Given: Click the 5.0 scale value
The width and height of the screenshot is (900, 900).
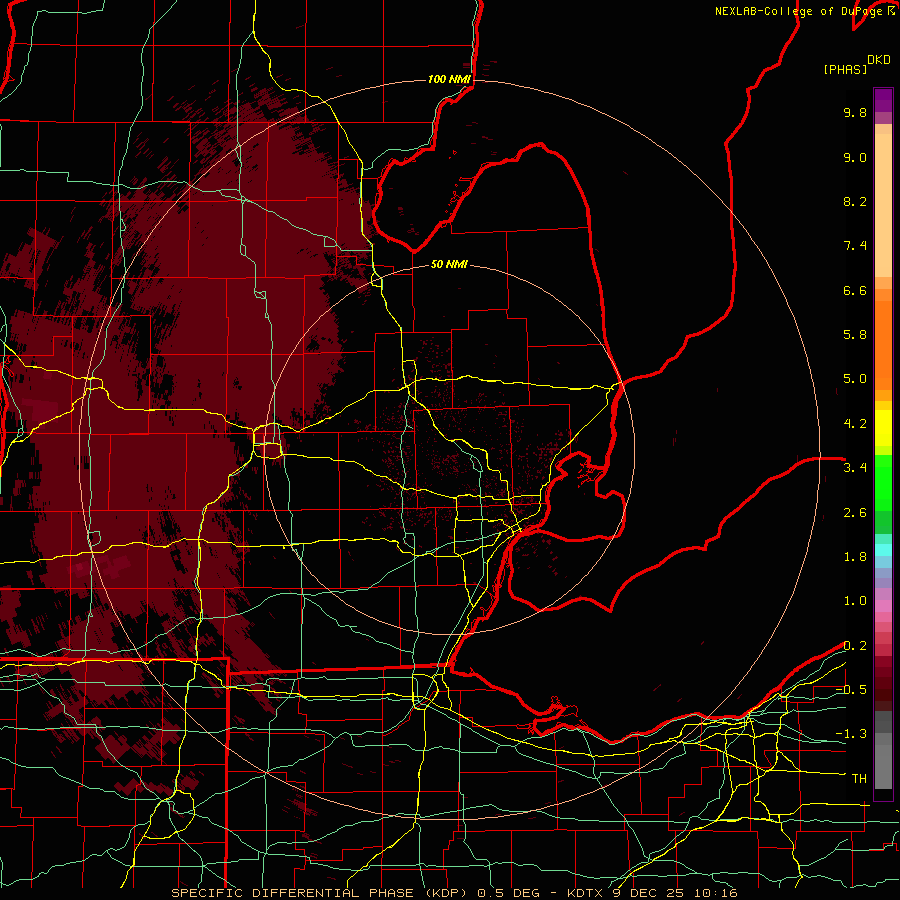Looking at the screenshot, I should 855,379.
